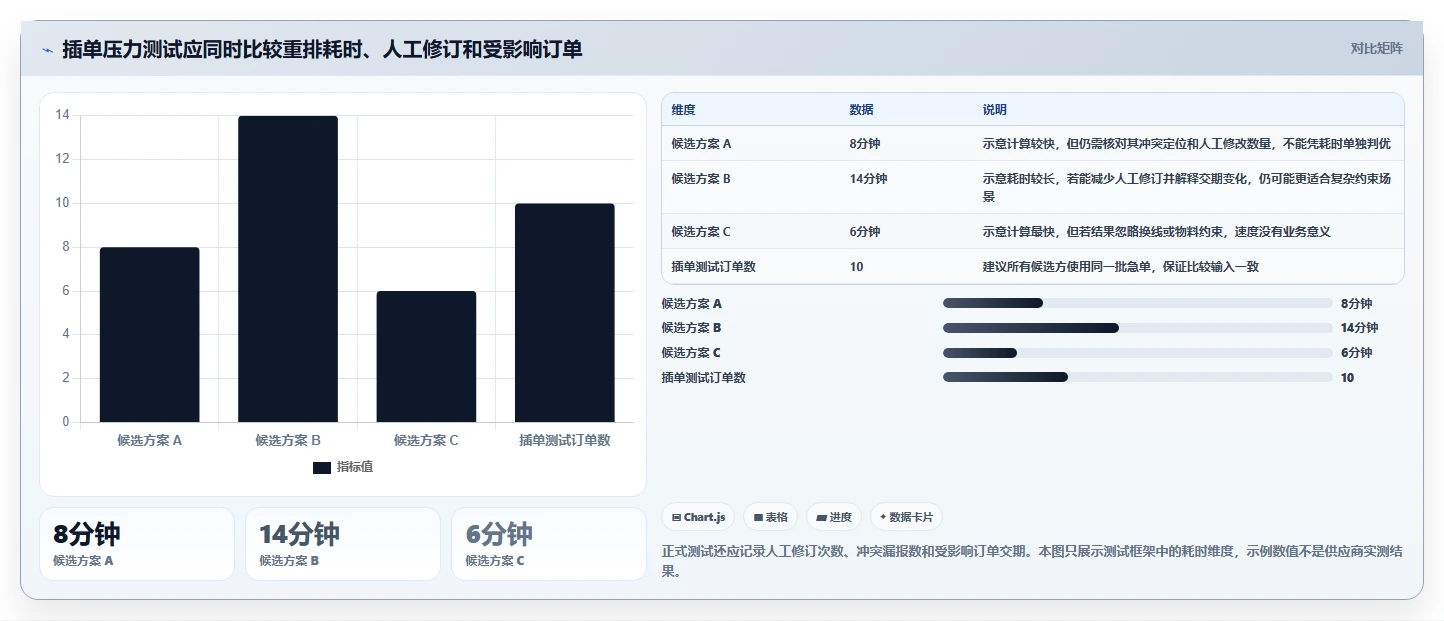Viewport: 1444px width, 621px height.
Task: Toggle the 指标值 legend color swatch
Action: coord(322,467)
